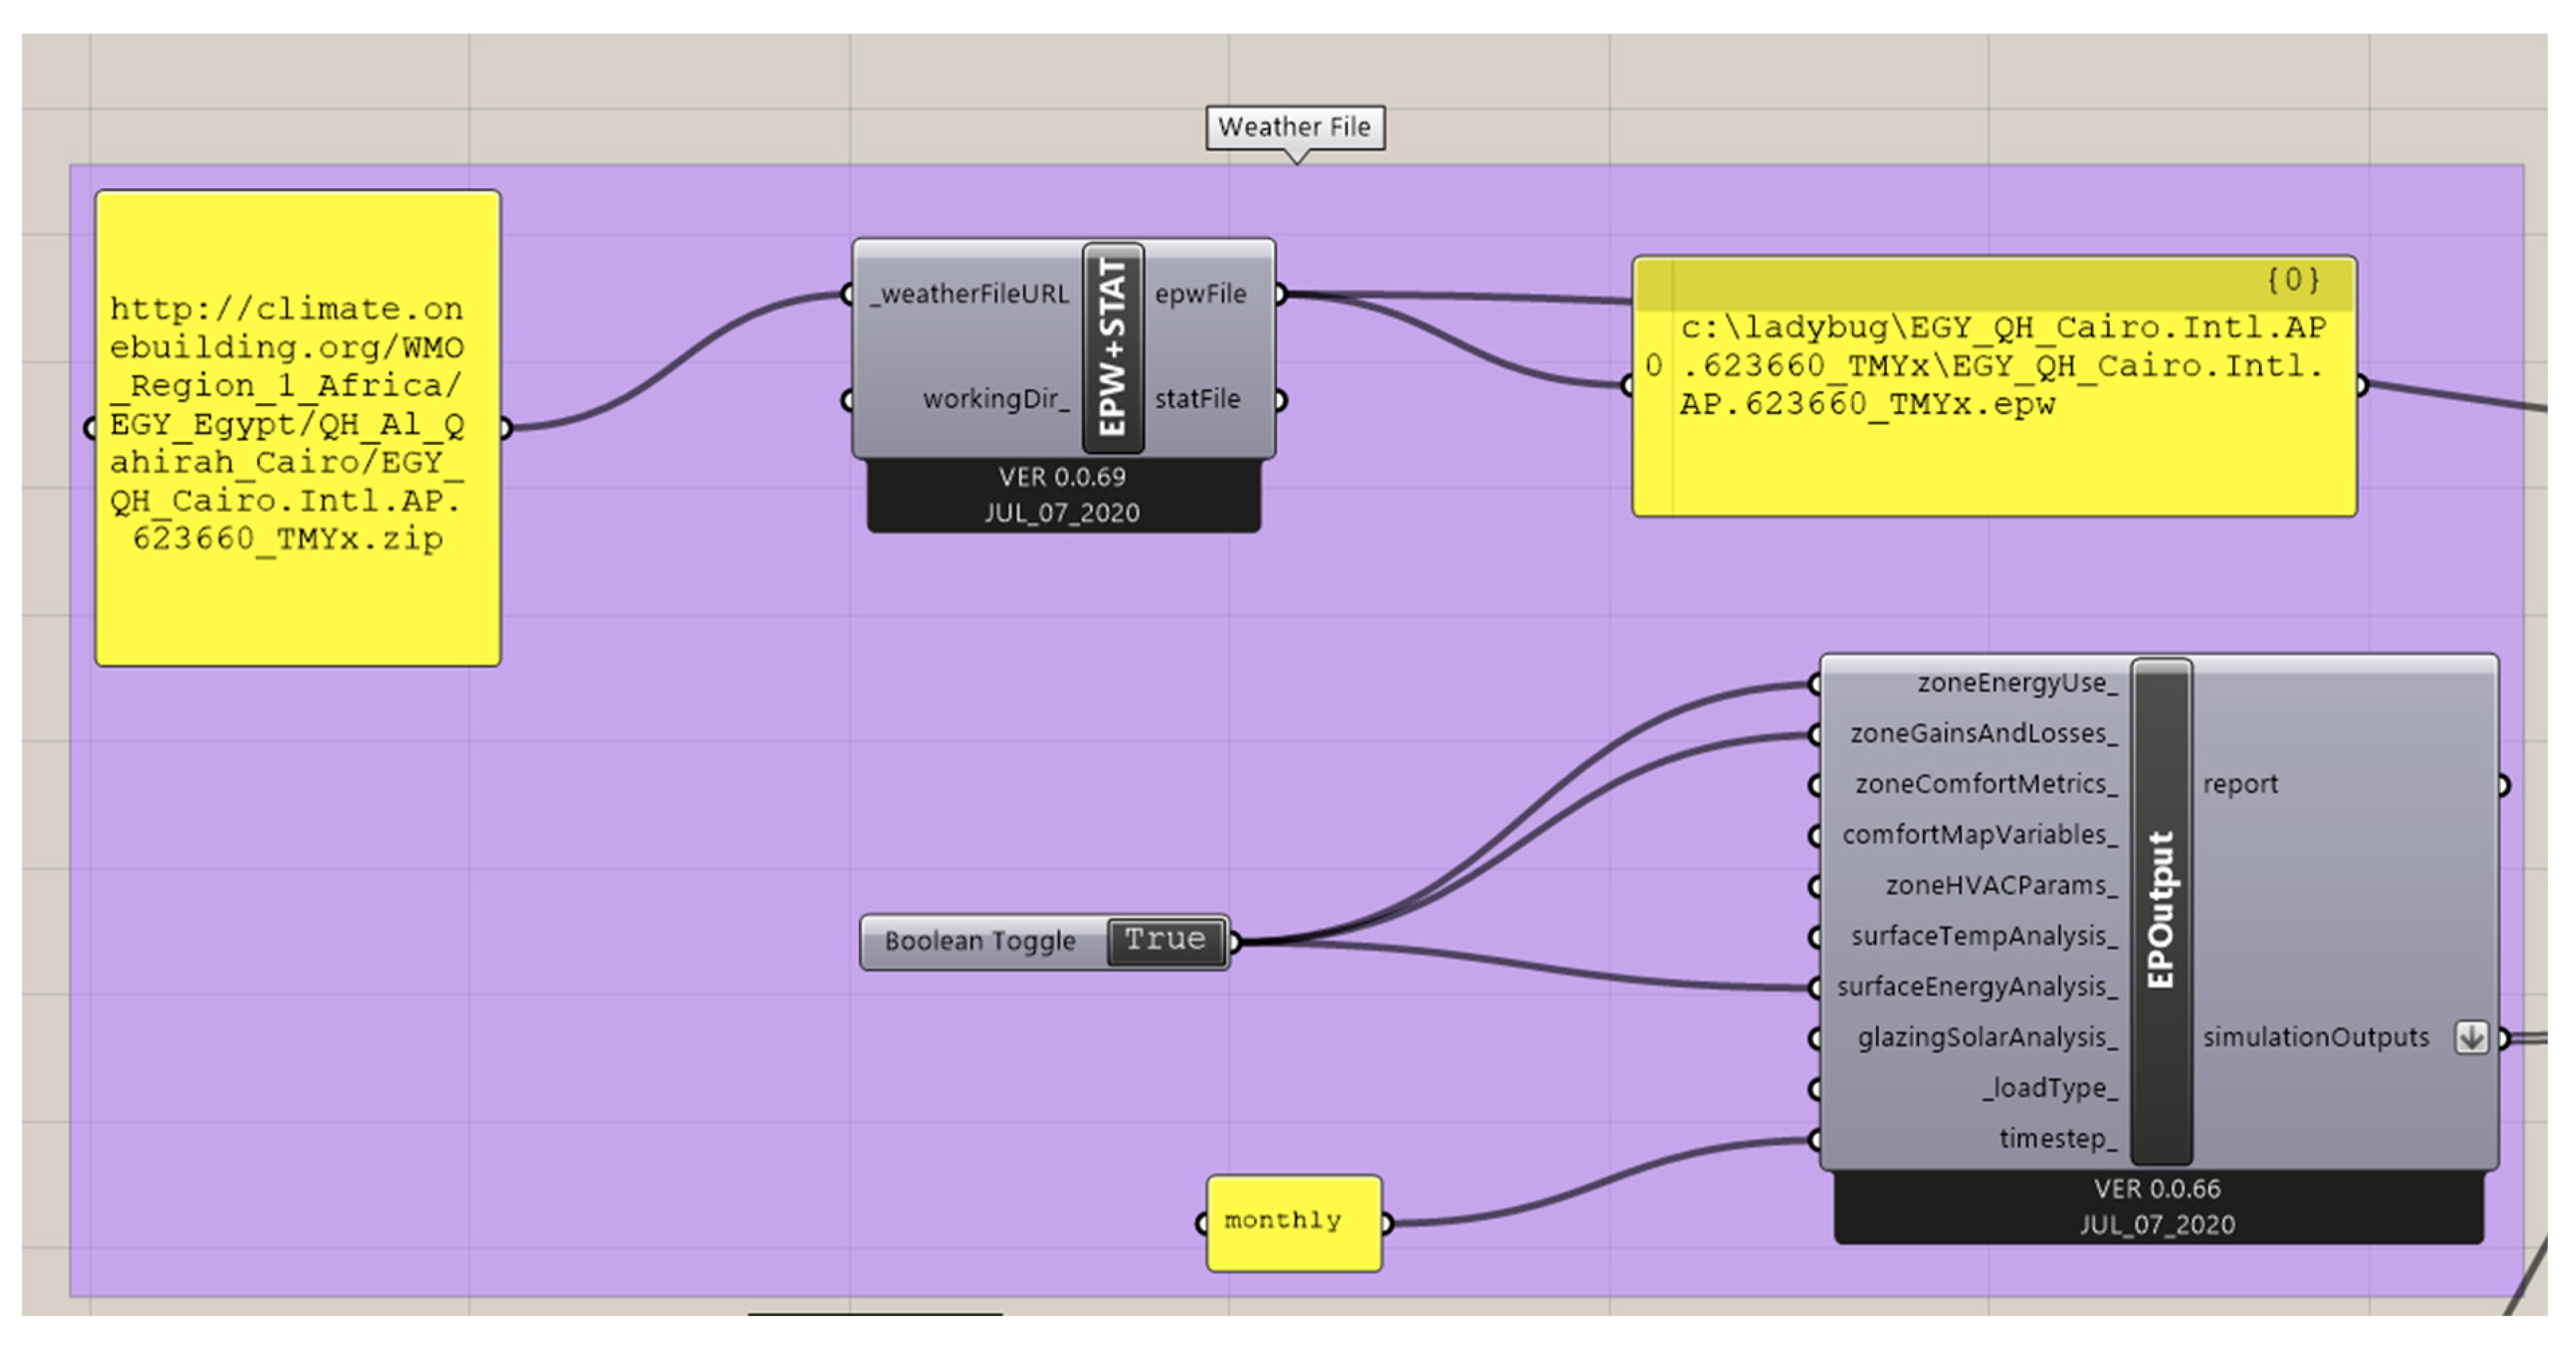Click the report output parameter
This screenshot has height=1349, width=2576.
(2240, 784)
